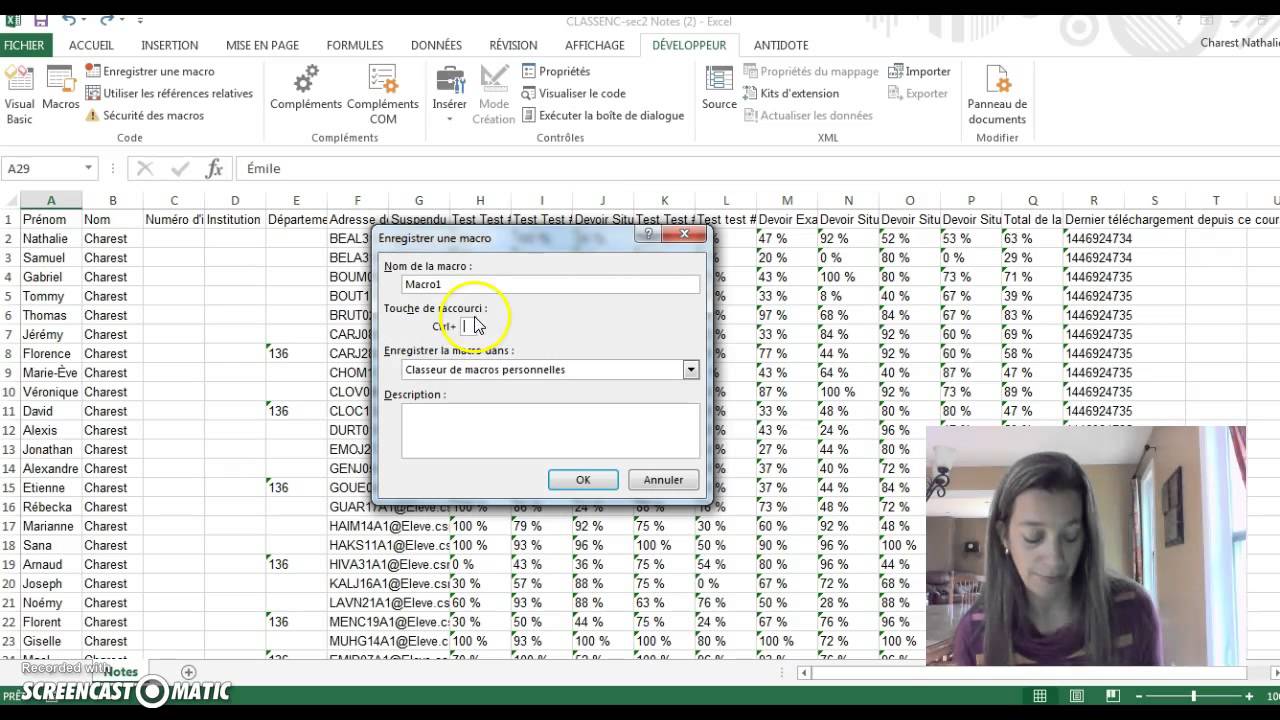The width and height of the screenshot is (1280, 720).
Task: Click Actualiser les données
Action: (808, 115)
